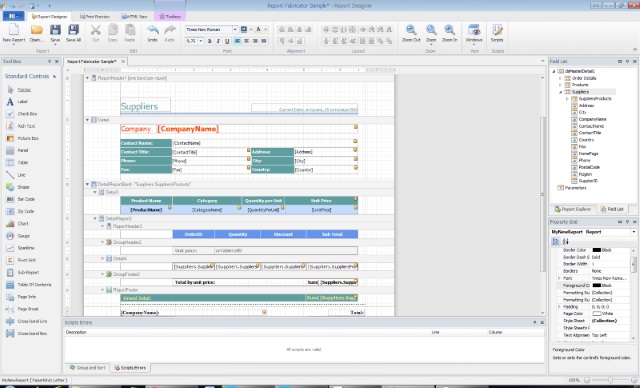640x388 pixels.
Task: Open the Windows view button
Action: click(474, 33)
